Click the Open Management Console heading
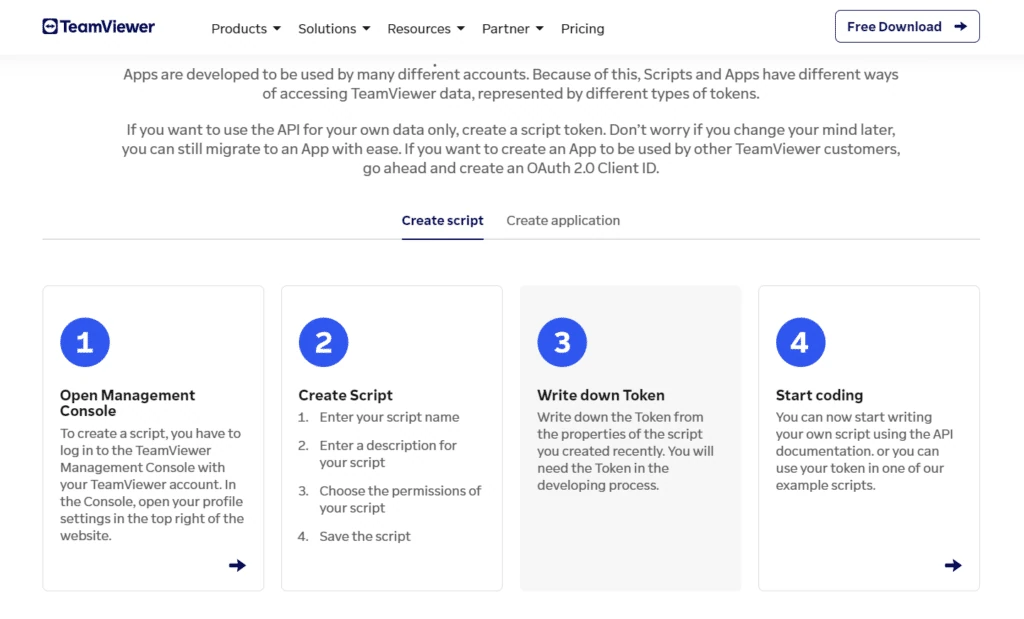 click(x=127, y=403)
